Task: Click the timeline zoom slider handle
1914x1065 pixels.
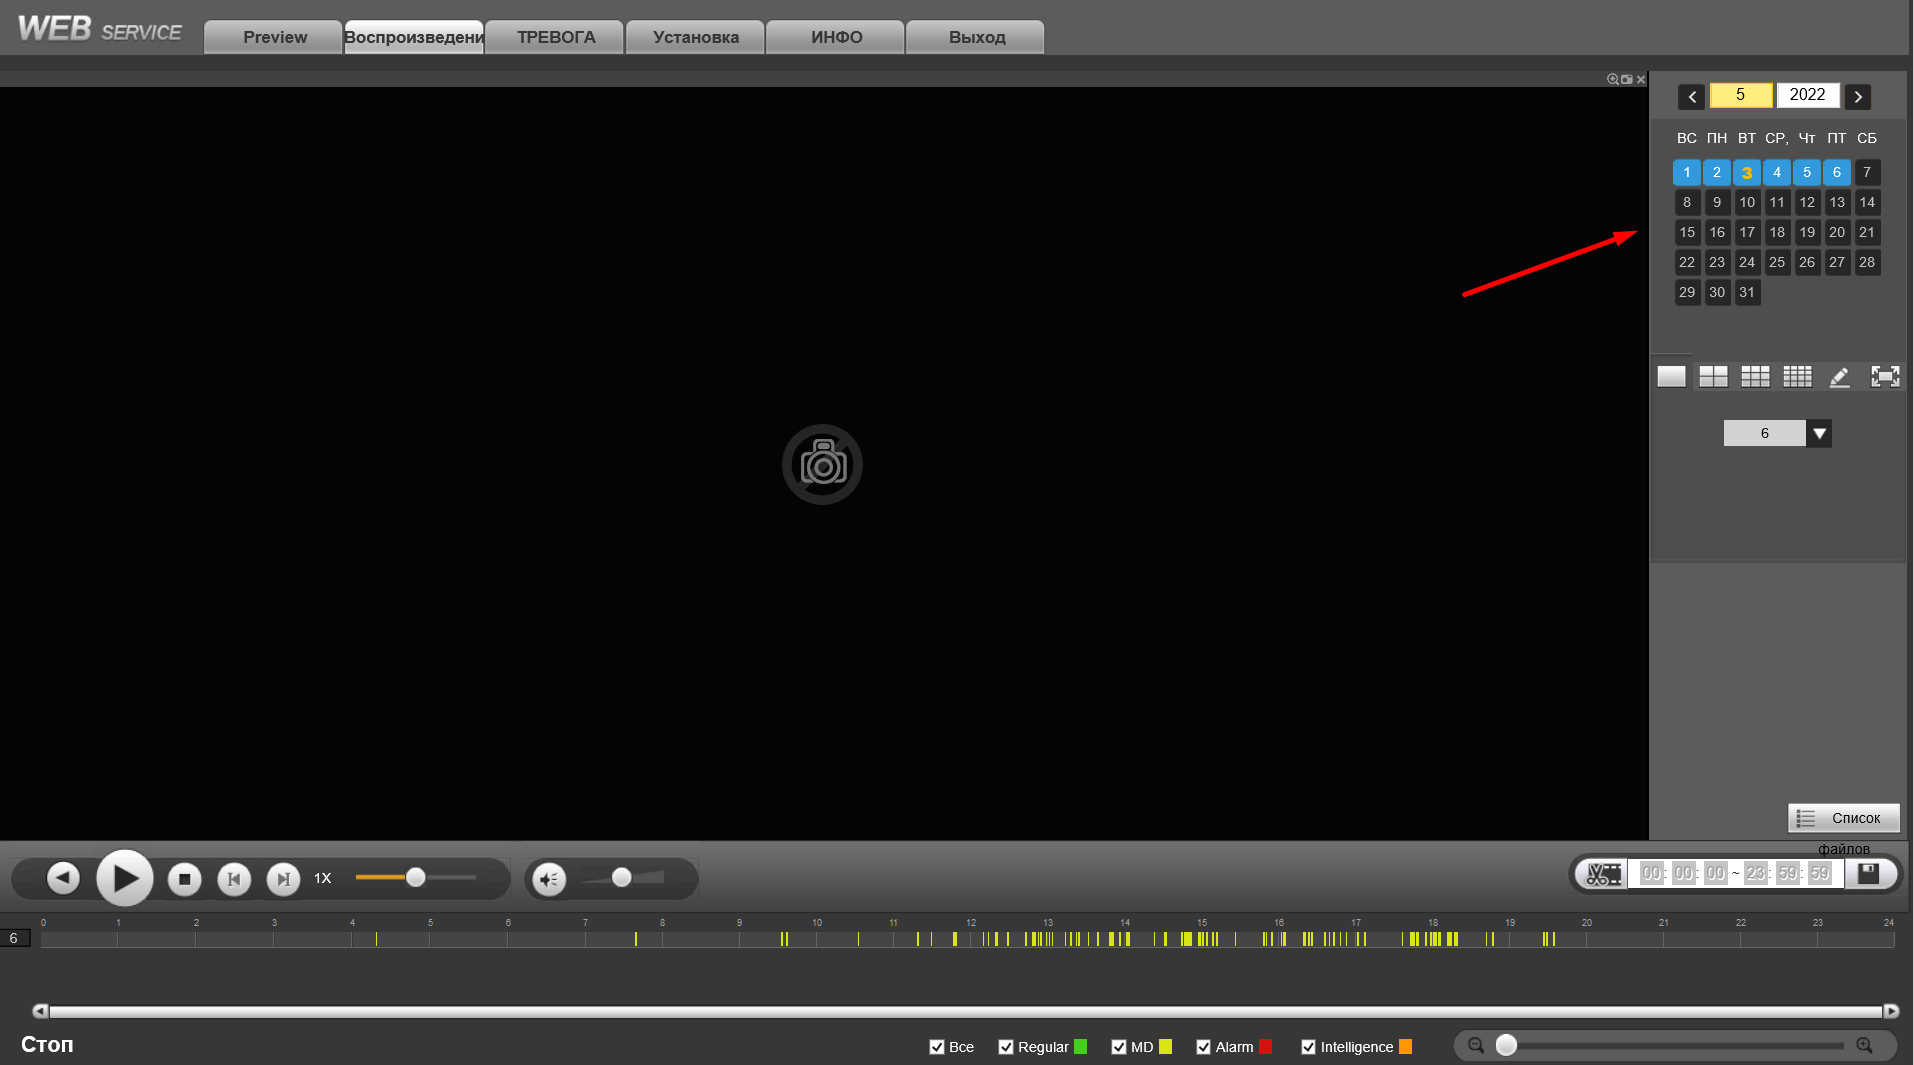Action: click(1506, 1045)
